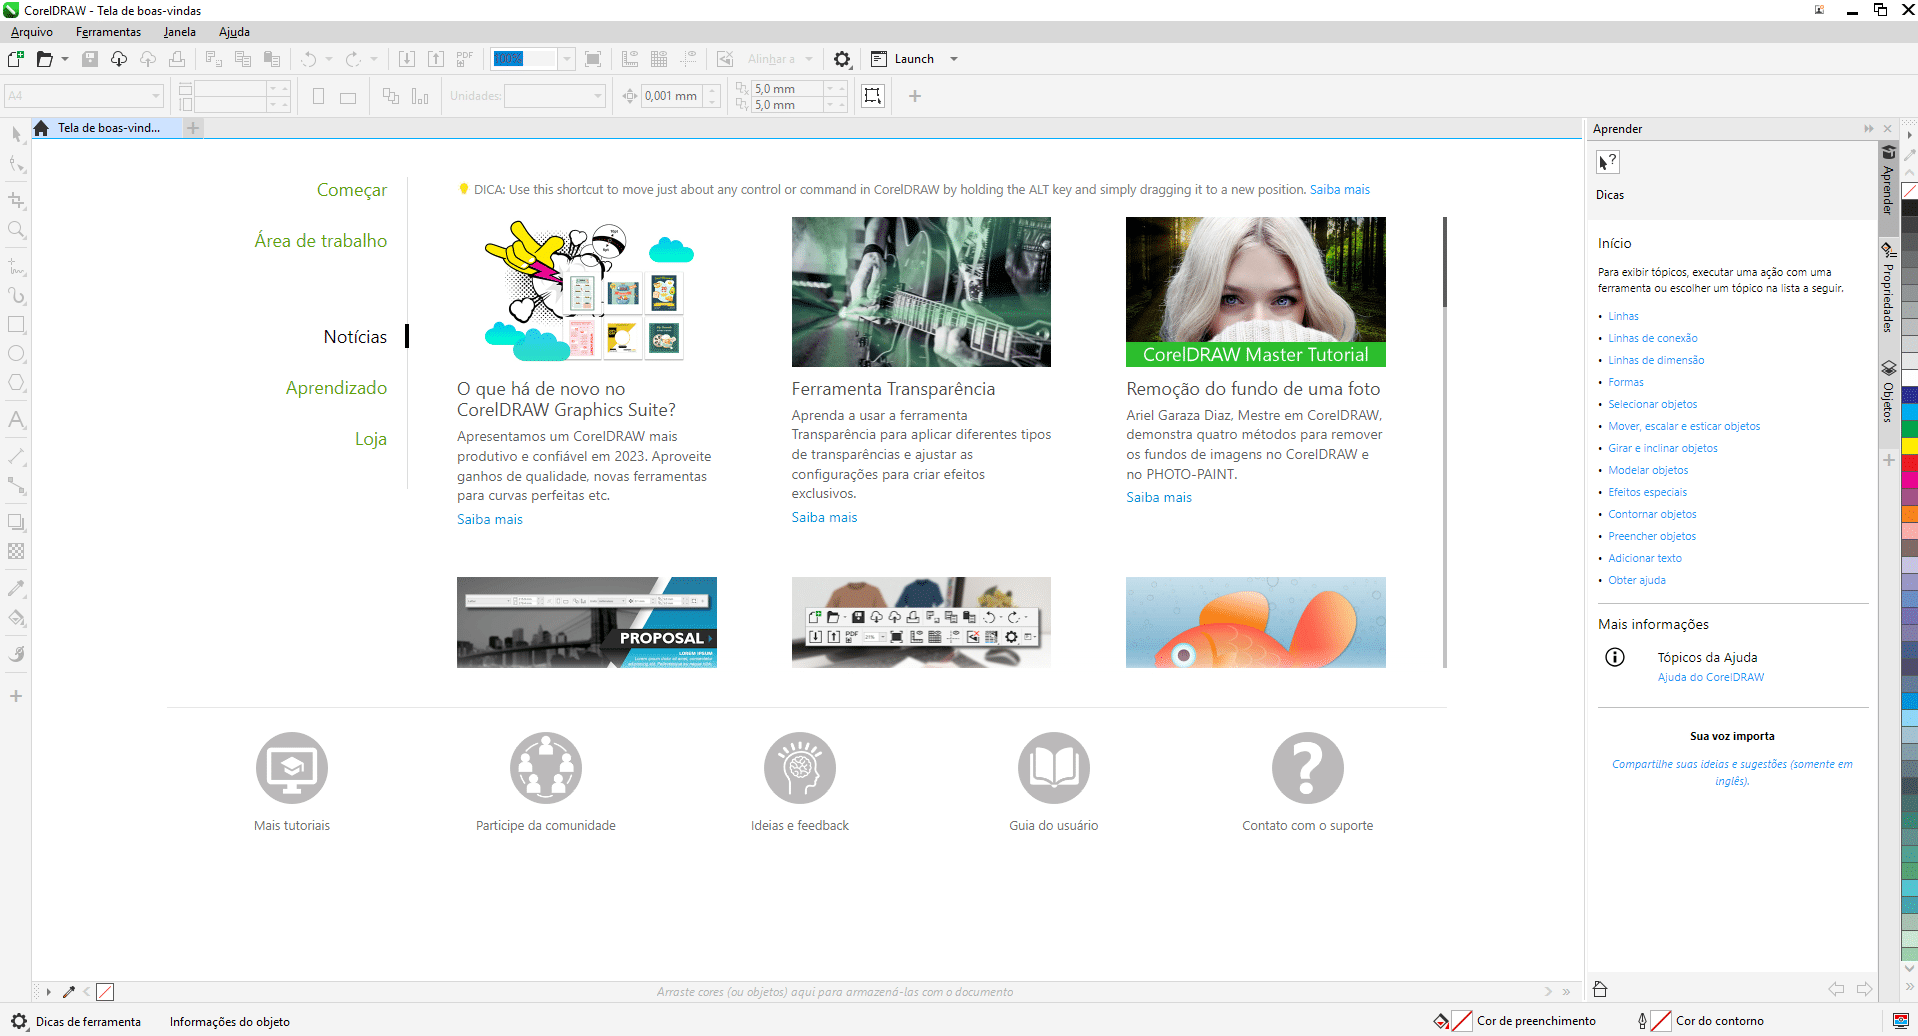1918x1036 pixels.
Task: Click the full-screen preview icon
Action: pos(593,59)
